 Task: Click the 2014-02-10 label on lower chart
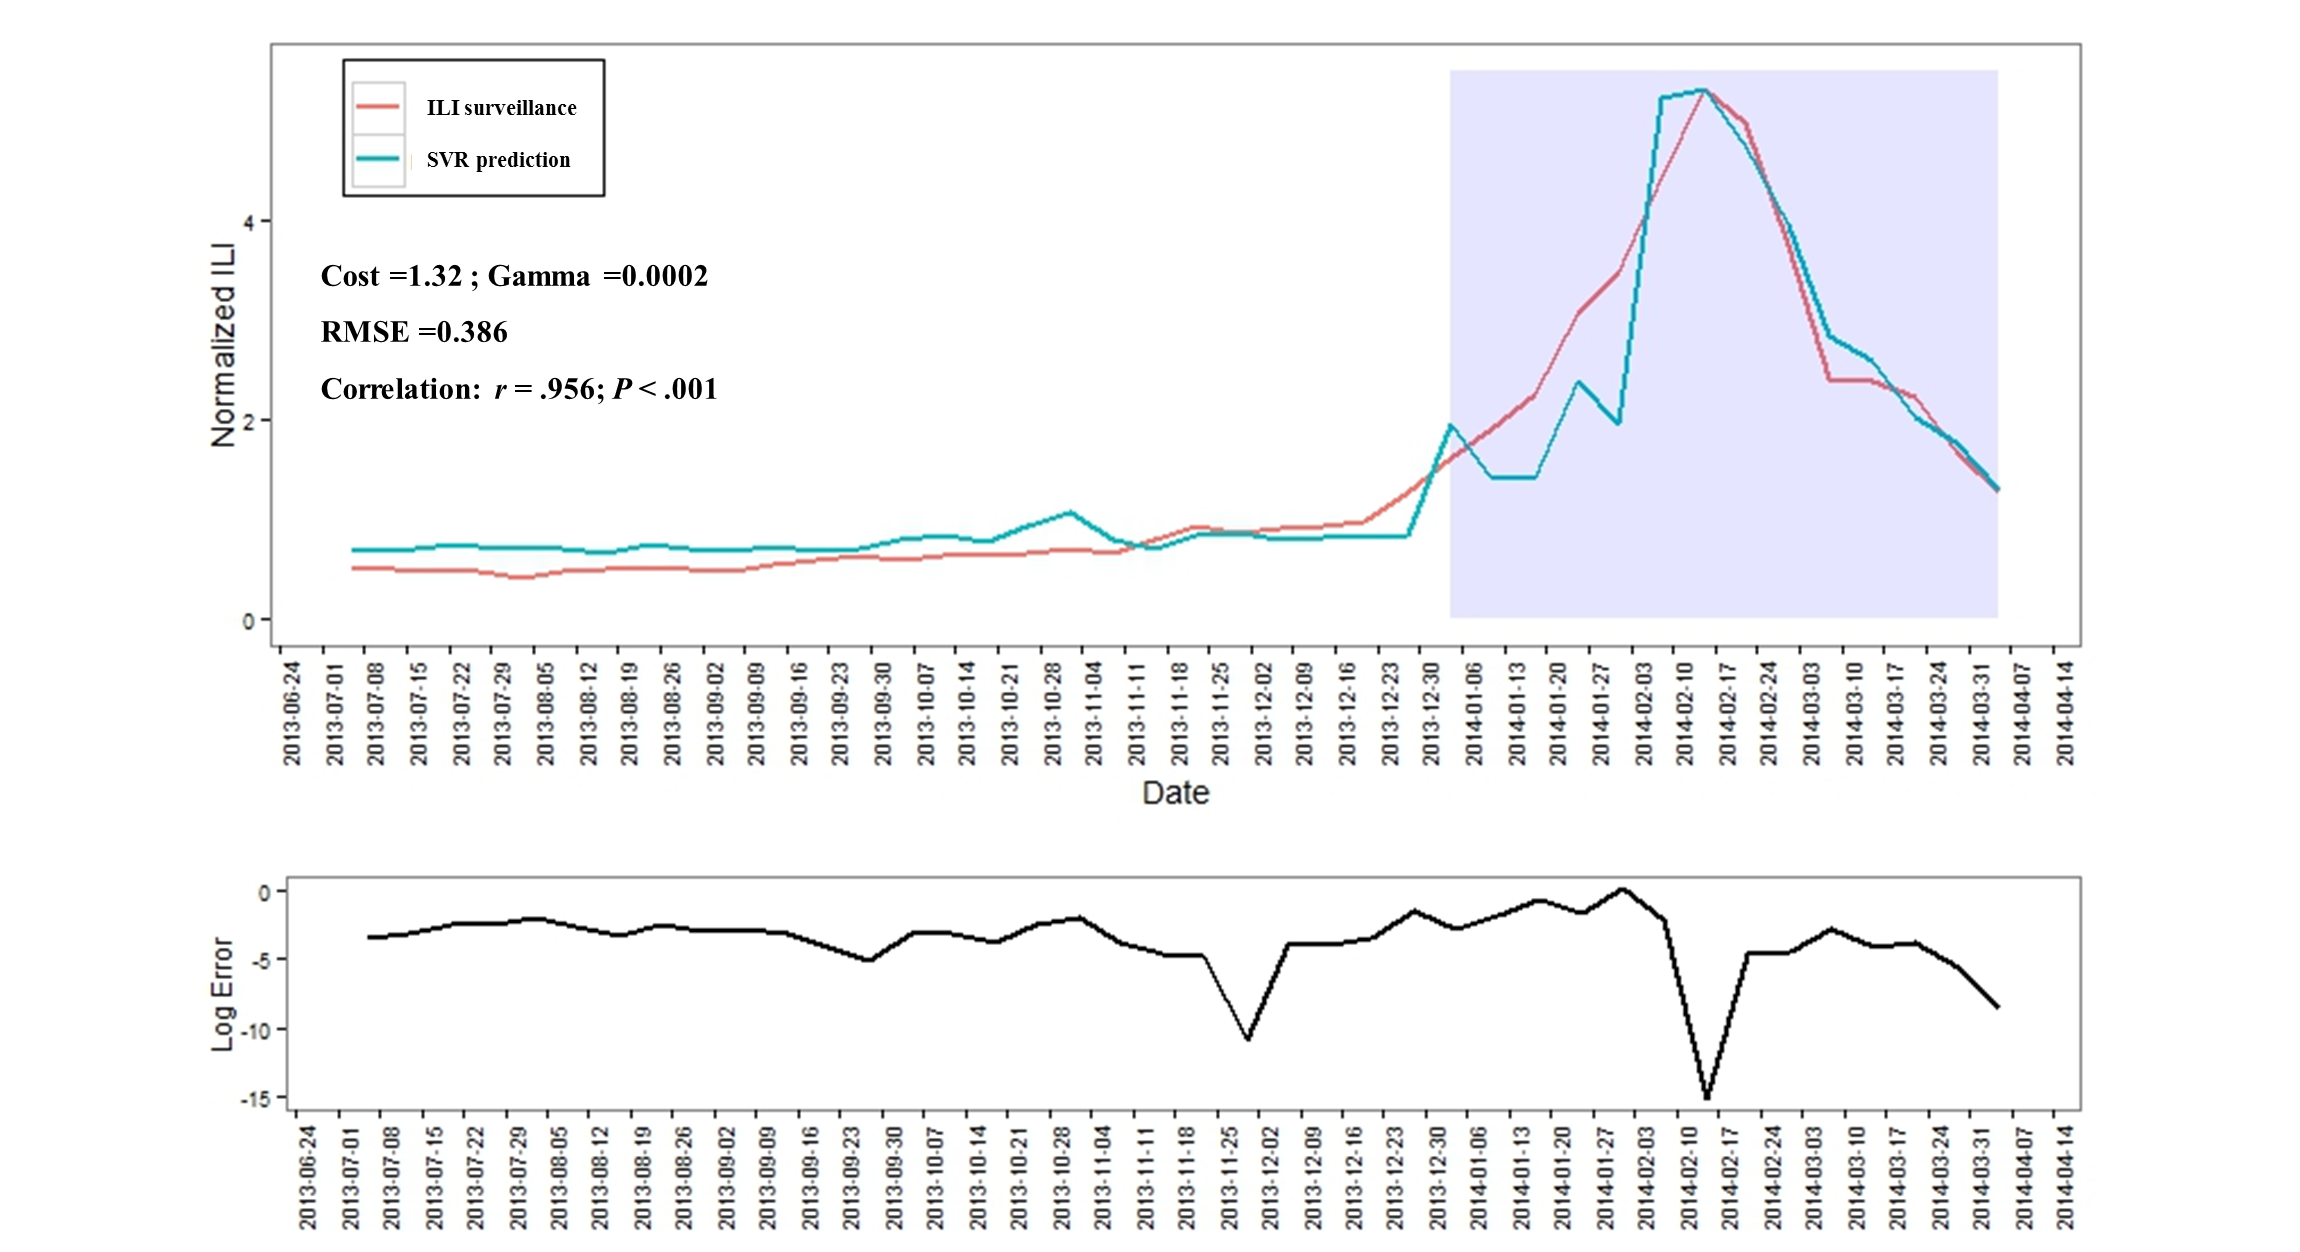click(x=1689, y=1178)
